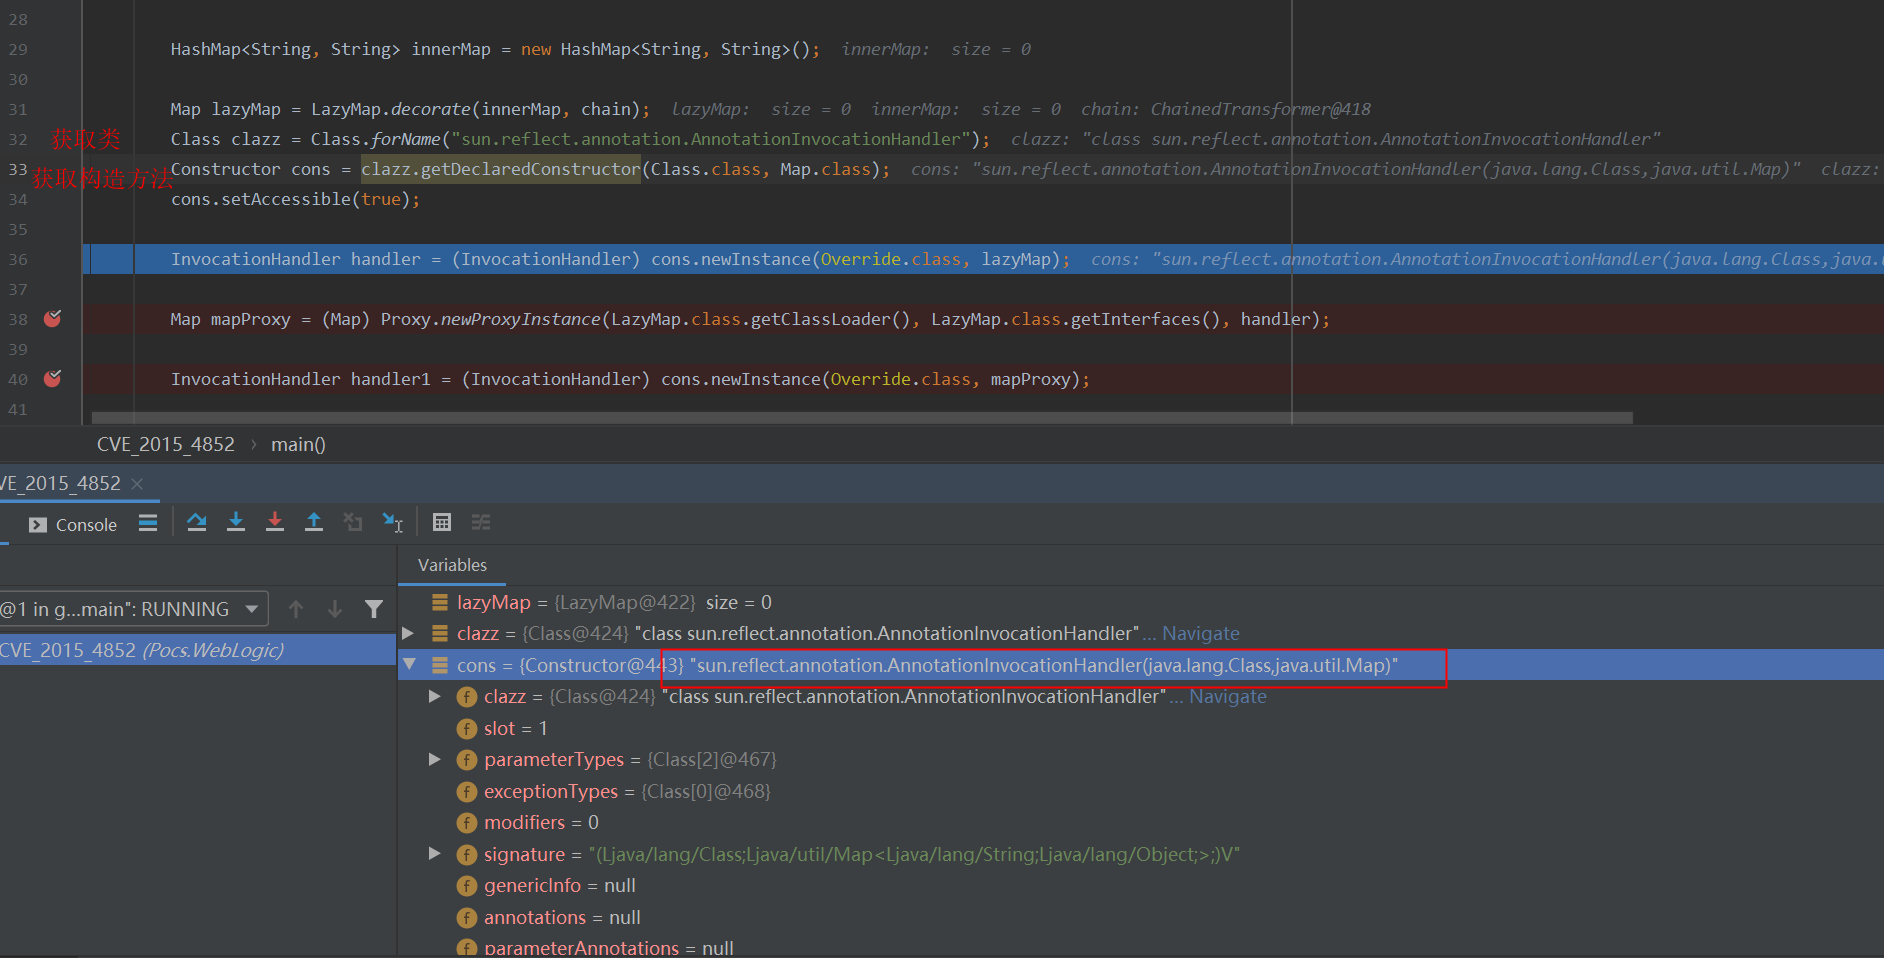The height and width of the screenshot is (958, 1884).
Task: Select the annotations = null field
Action: tap(1141, 917)
